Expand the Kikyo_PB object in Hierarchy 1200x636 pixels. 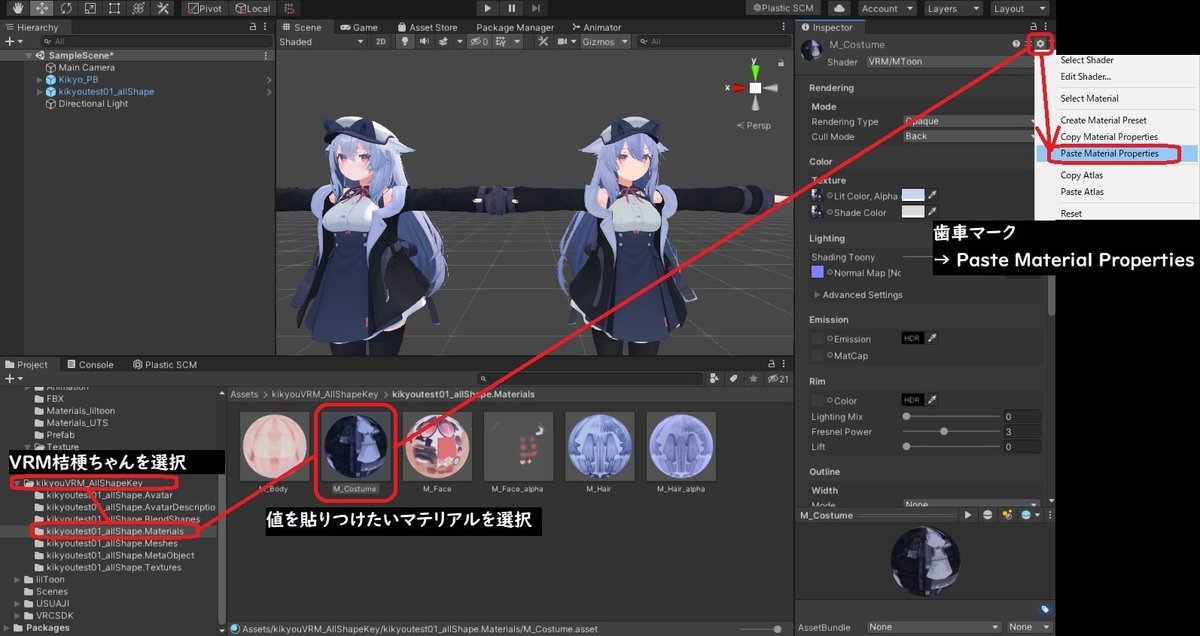[x=39, y=80]
